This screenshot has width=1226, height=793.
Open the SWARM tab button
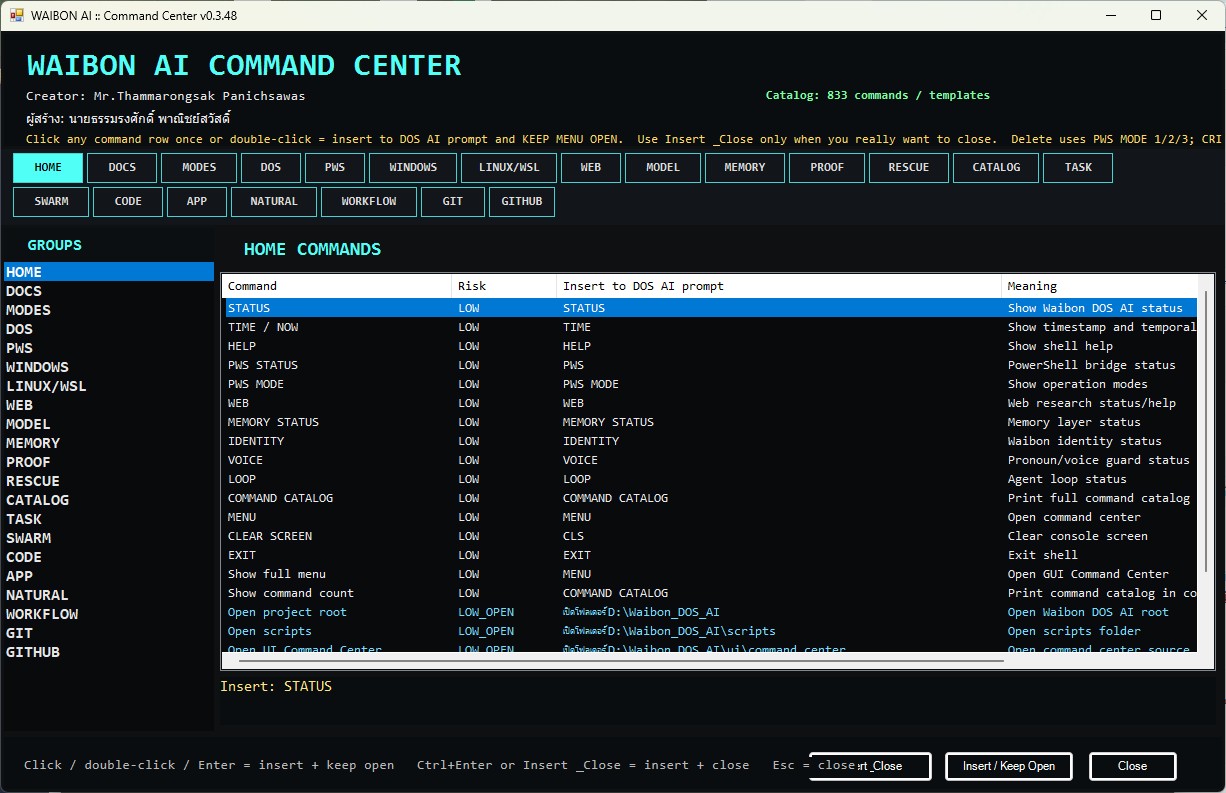(51, 202)
